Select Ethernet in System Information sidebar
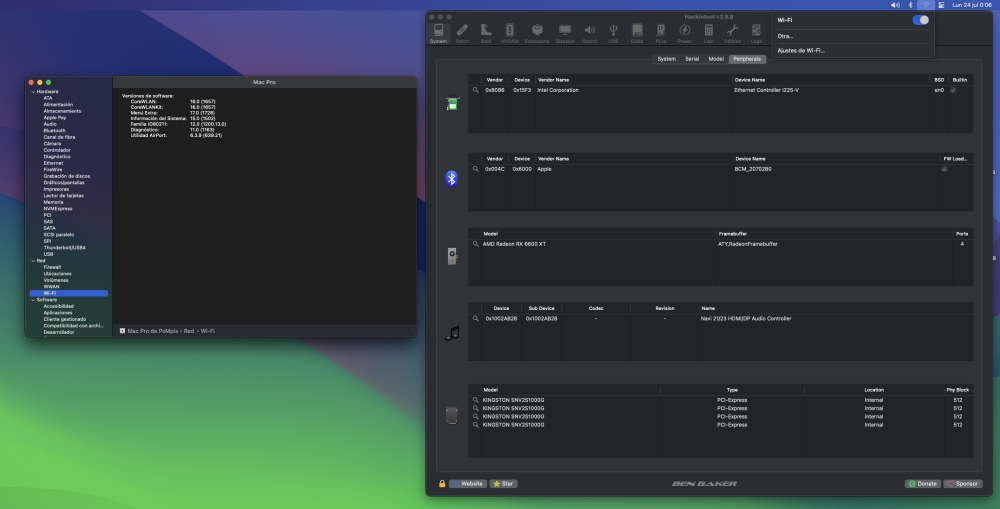The width and height of the screenshot is (1000, 509). click(x=53, y=163)
